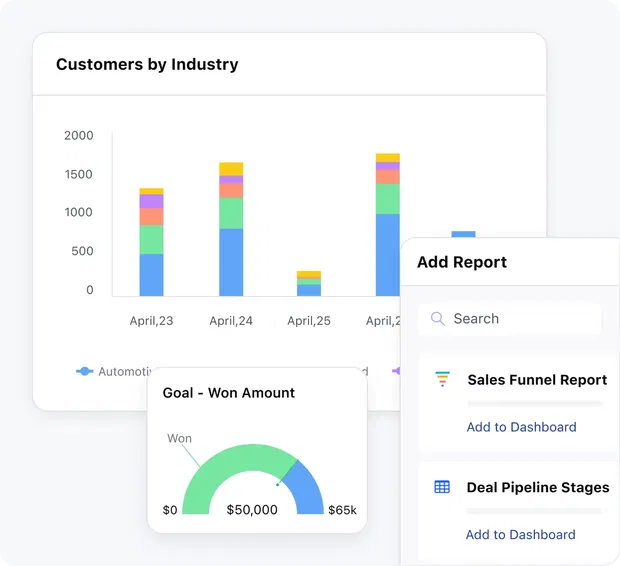
Task: Click the table icon beside Deal Pipeline Stages
Action: (442, 488)
